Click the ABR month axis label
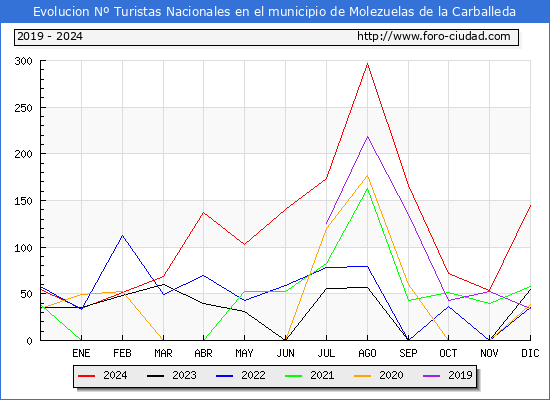 203,353
